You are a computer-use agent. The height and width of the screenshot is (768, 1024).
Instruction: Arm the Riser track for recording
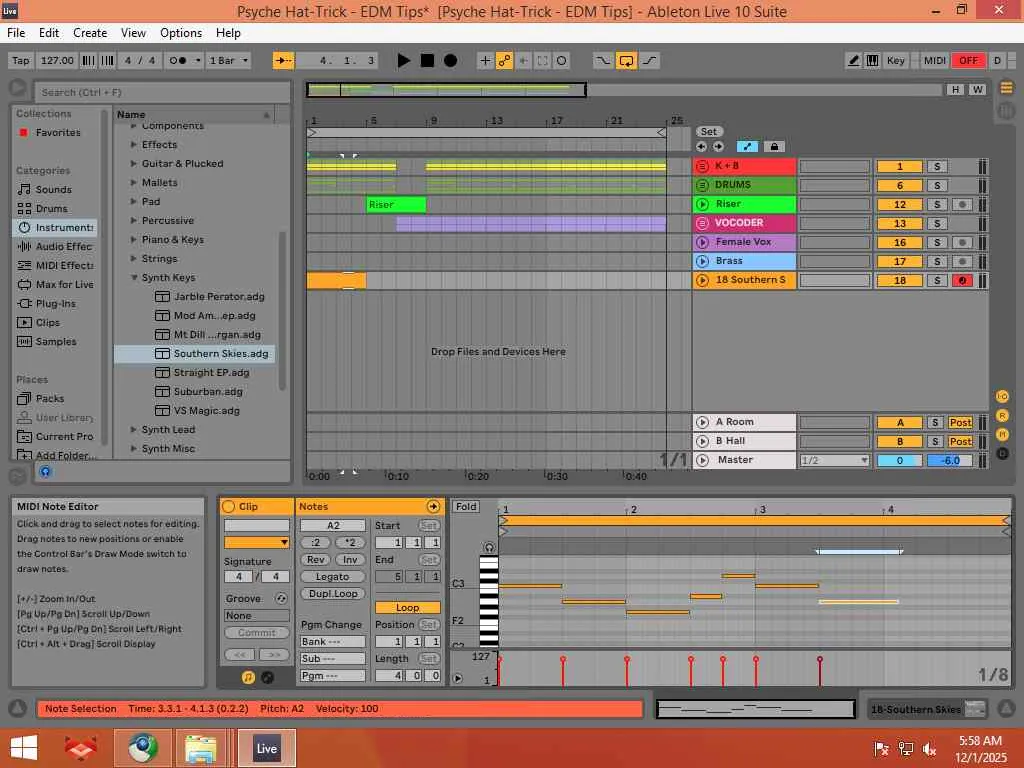coord(961,204)
